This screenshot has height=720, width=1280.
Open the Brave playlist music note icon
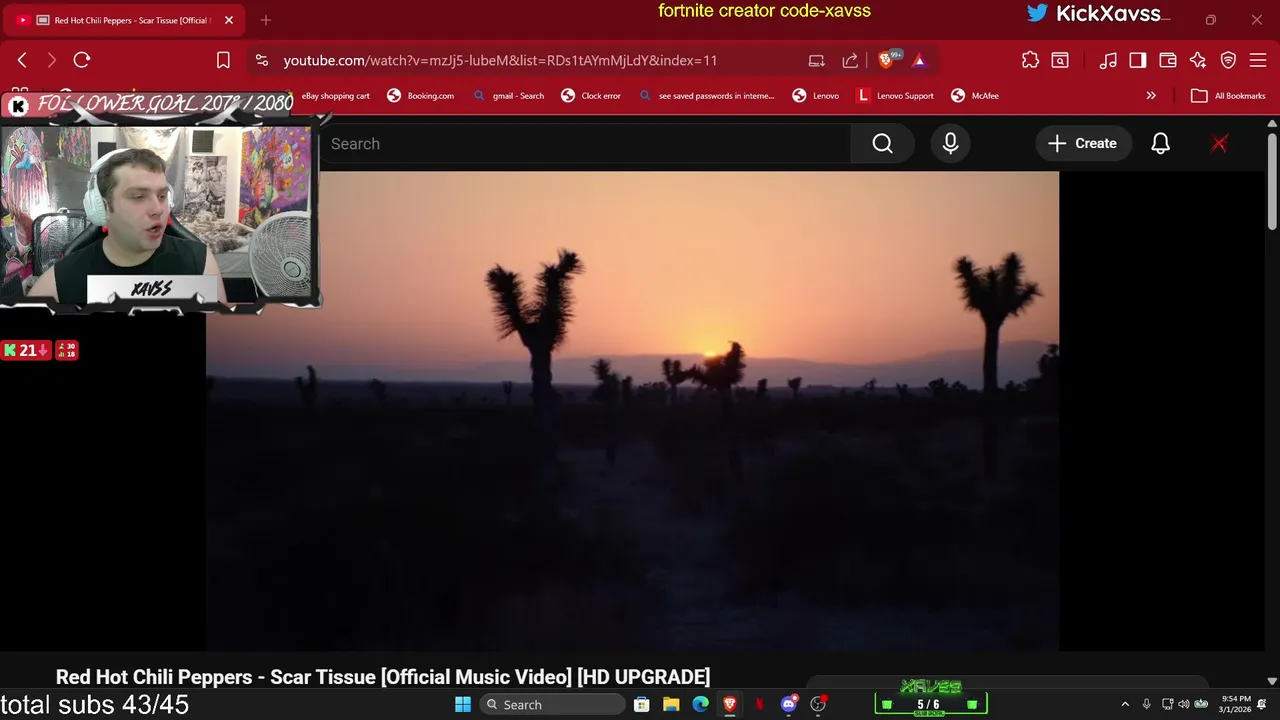click(1108, 60)
